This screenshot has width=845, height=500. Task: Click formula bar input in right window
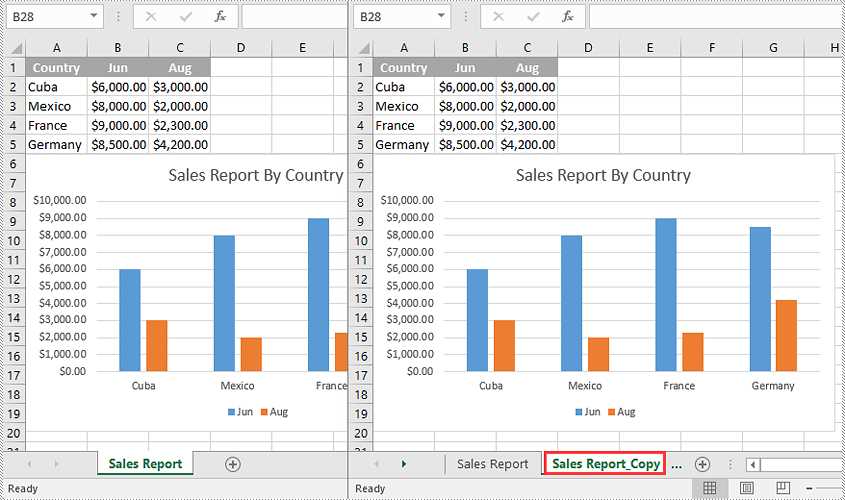tap(717, 17)
